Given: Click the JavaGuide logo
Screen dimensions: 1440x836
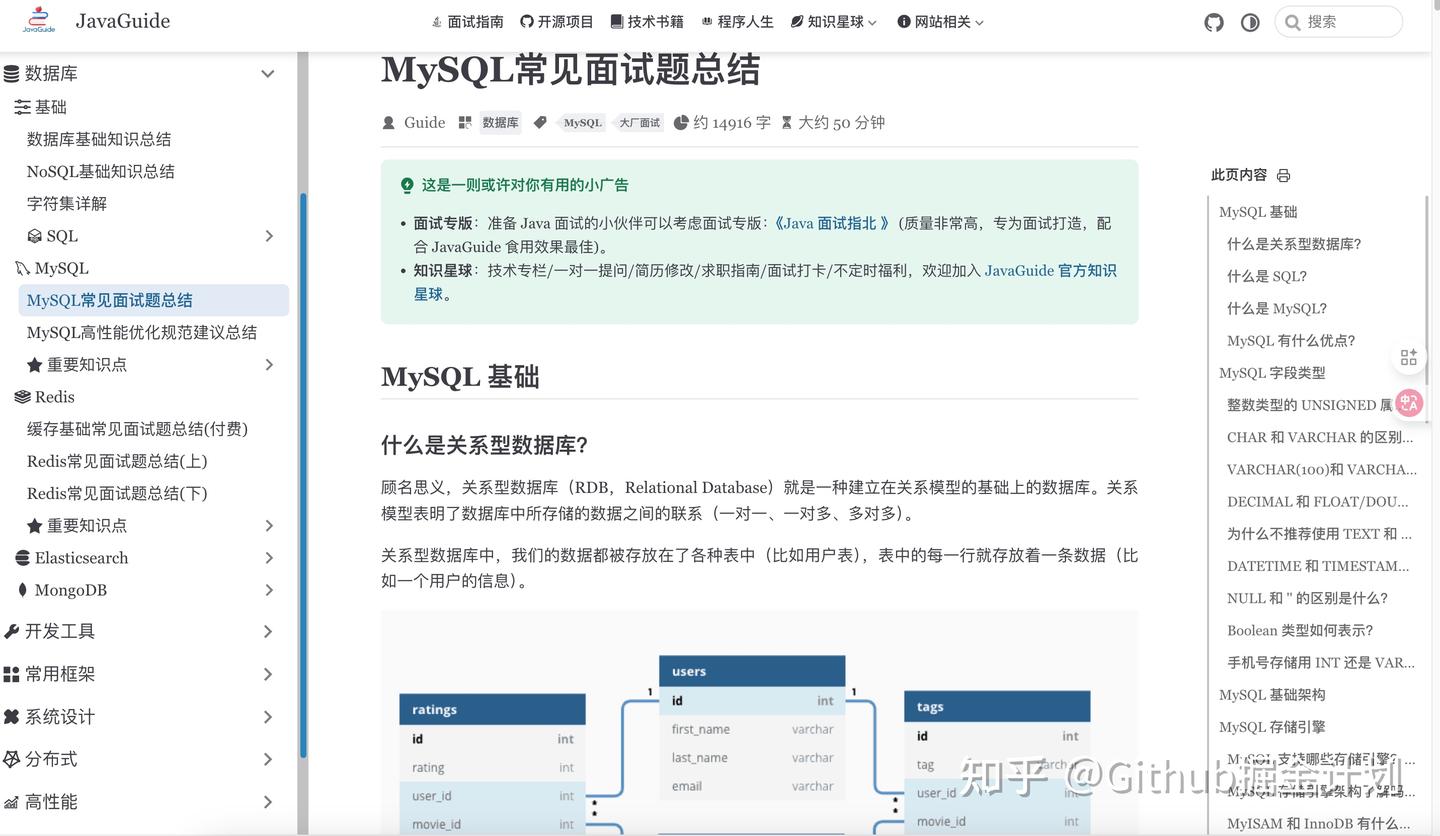Looking at the screenshot, I should point(38,20).
